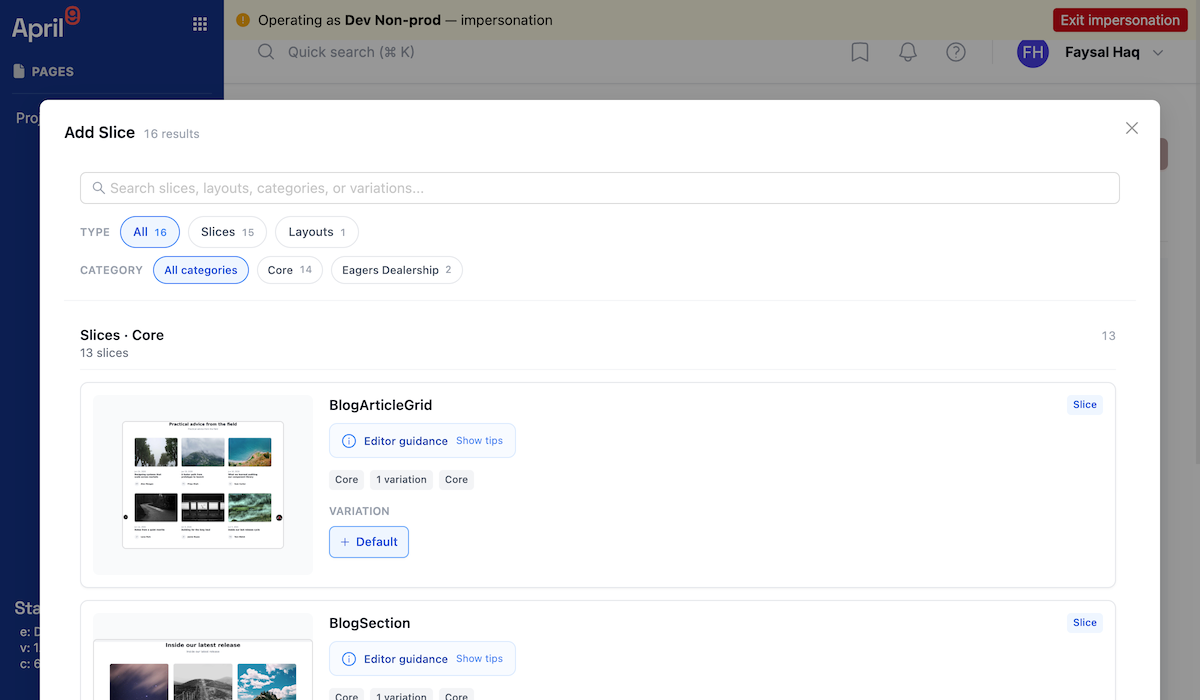Click the magnifier icon in slice search
The height and width of the screenshot is (700, 1200).
[99, 188]
